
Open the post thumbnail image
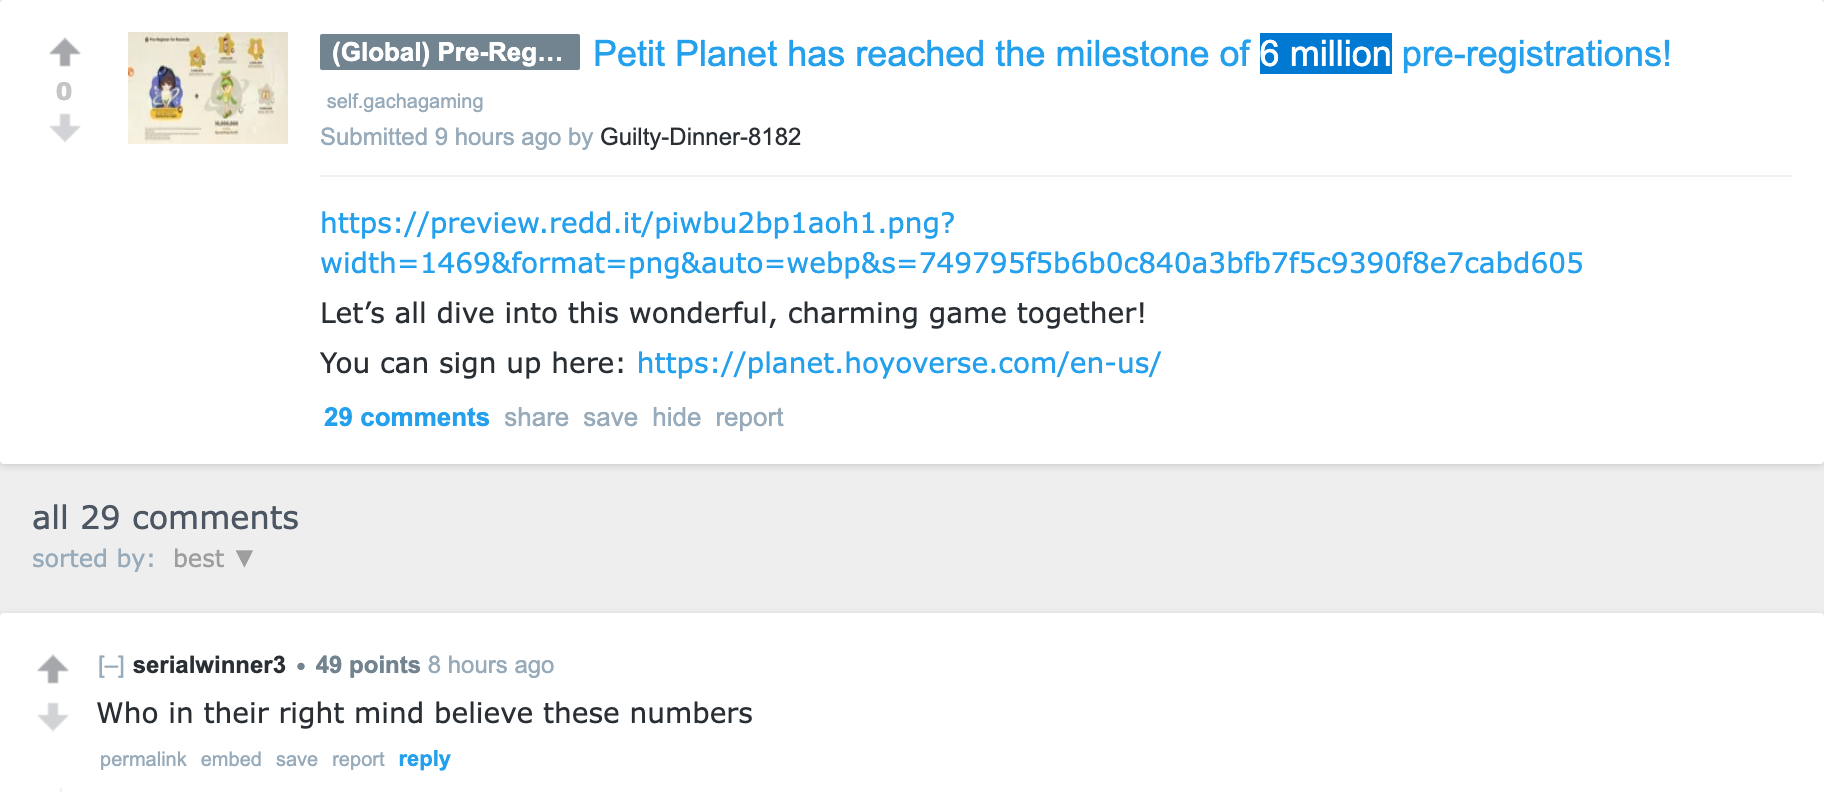point(208,88)
